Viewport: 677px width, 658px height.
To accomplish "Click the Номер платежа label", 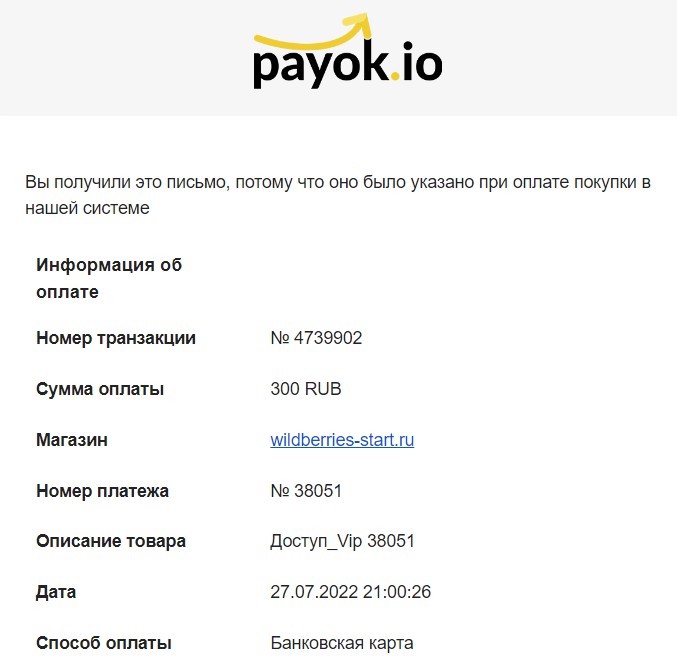I will pyautogui.click(x=102, y=491).
